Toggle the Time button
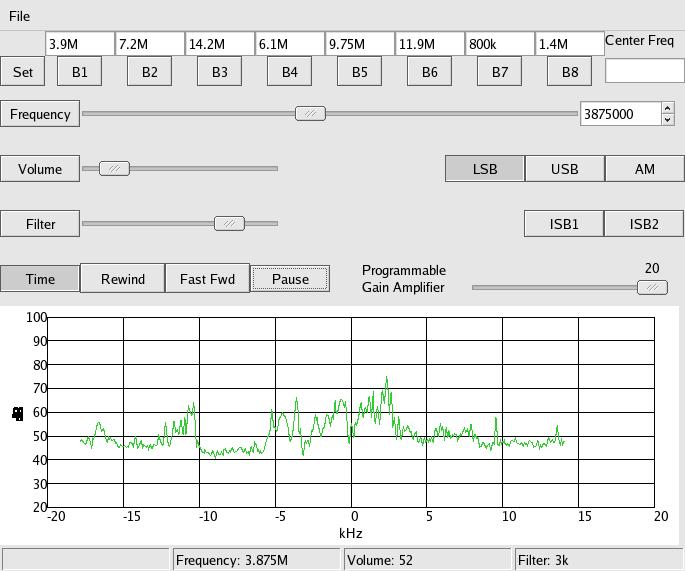 tap(40, 279)
